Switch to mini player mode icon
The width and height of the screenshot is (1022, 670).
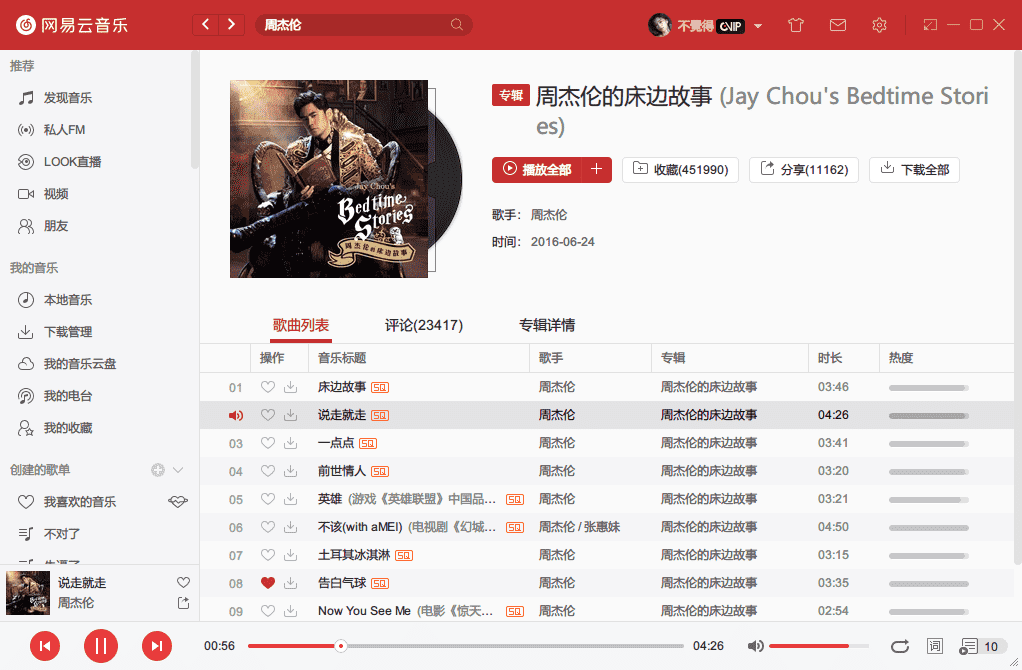[x=930, y=25]
